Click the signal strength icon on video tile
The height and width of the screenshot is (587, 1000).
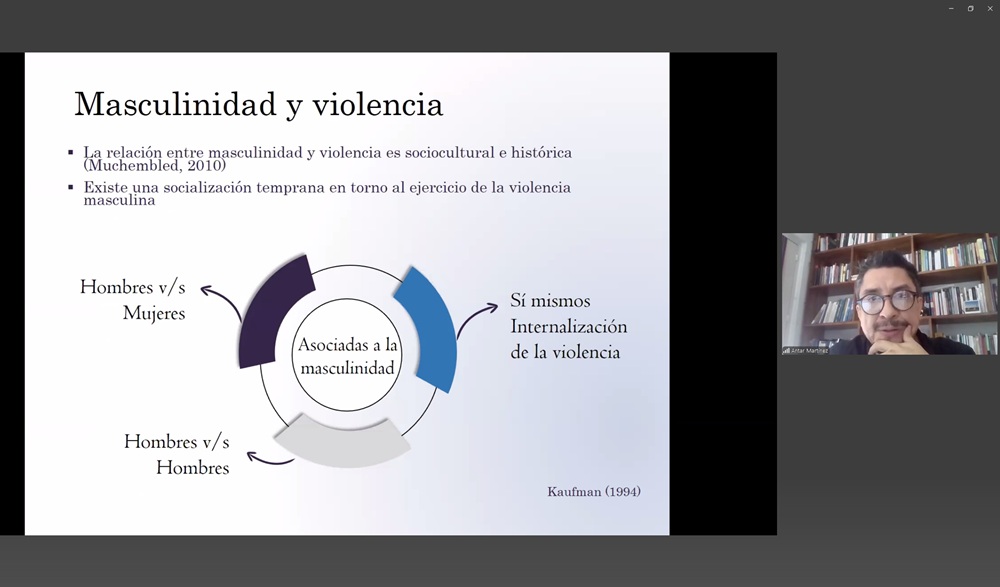pos(787,350)
